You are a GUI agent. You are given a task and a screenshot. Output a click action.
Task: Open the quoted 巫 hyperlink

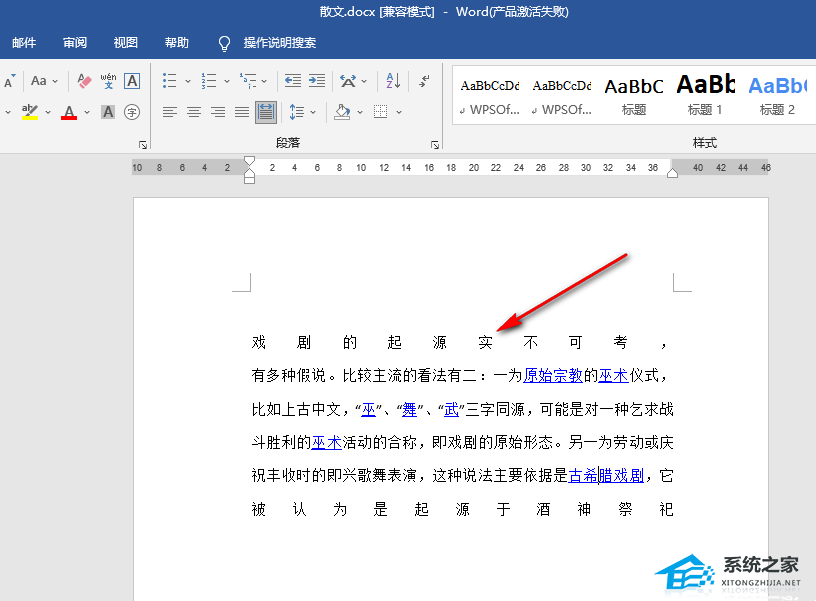click(368, 410)
